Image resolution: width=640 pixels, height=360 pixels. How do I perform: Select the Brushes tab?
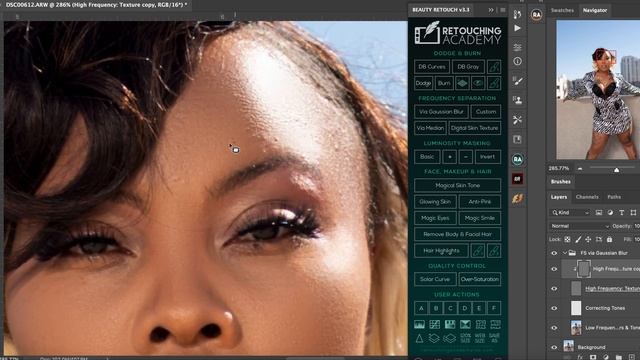tap(561, 182)
